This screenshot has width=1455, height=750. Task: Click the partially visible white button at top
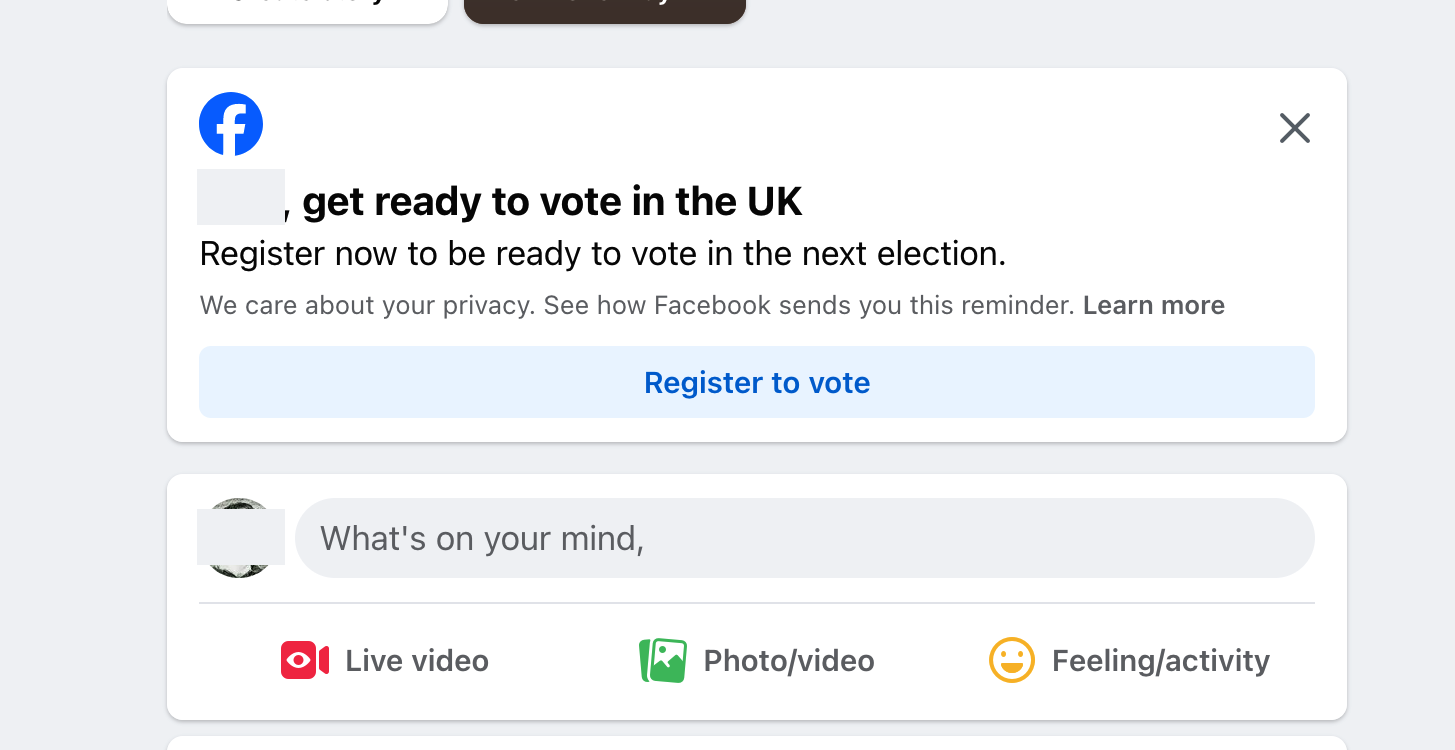coord(307,9)
